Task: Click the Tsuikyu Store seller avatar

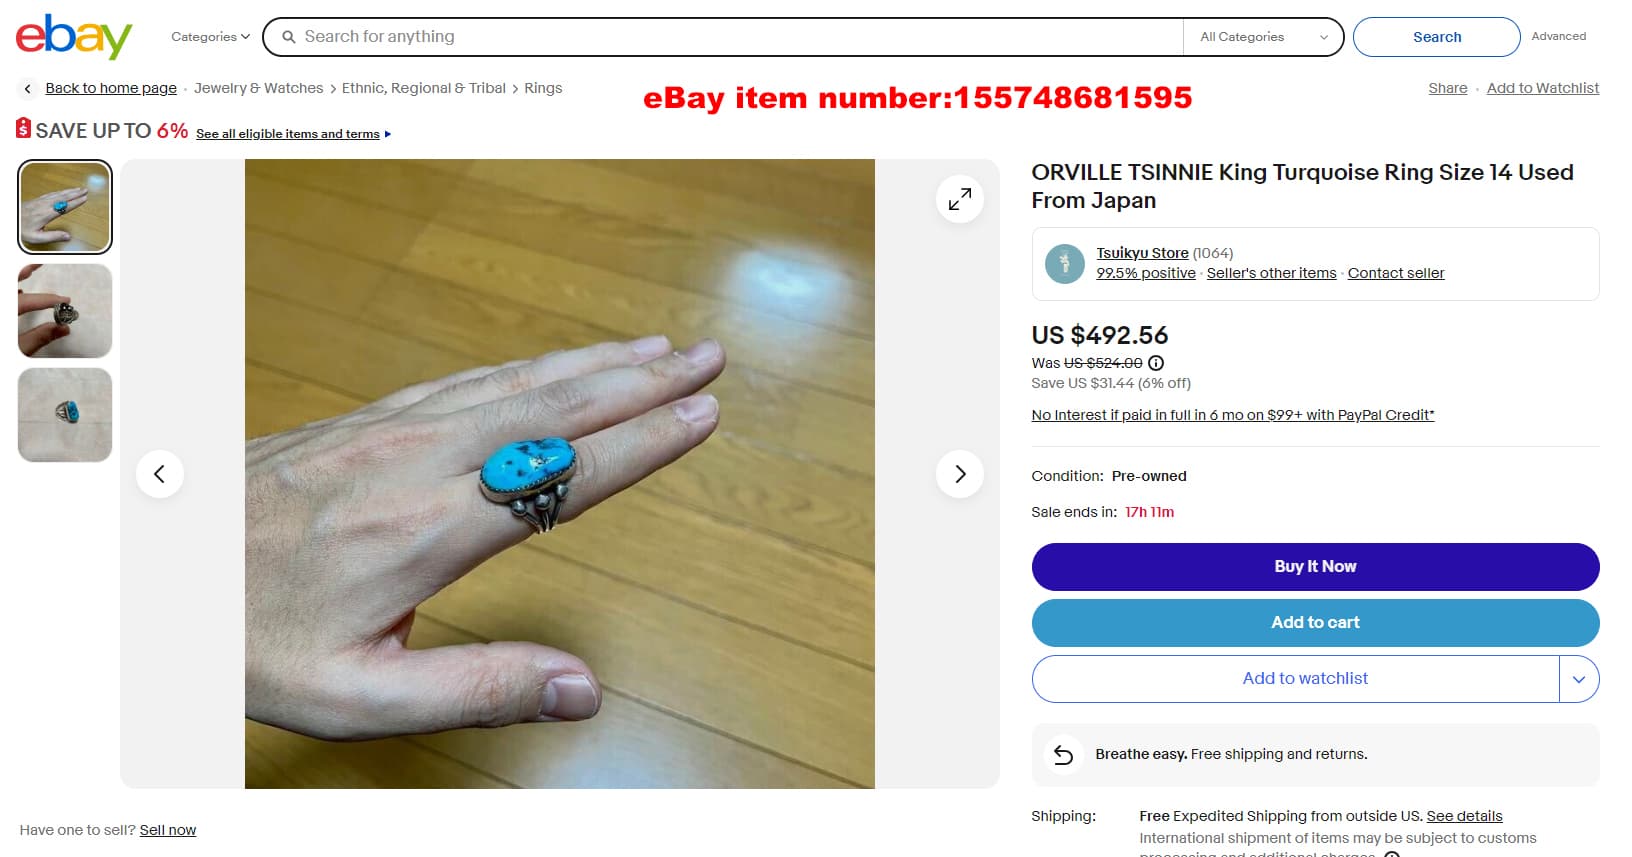Action: pyautogui.click(x=1065, y=264)
